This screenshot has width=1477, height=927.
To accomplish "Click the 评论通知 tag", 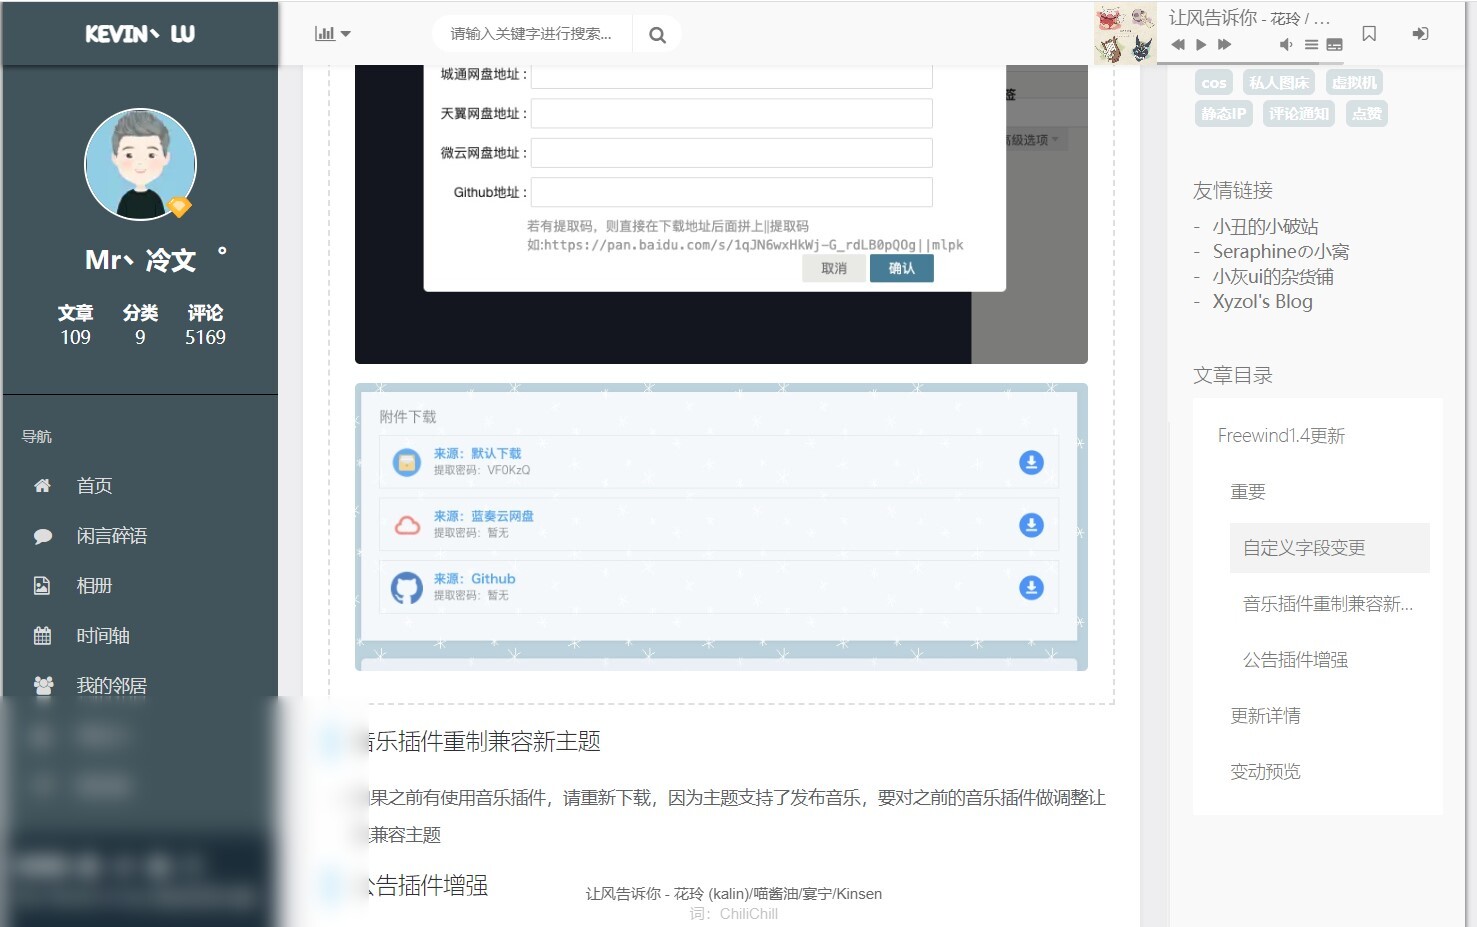I will (x=1298, y=113).
